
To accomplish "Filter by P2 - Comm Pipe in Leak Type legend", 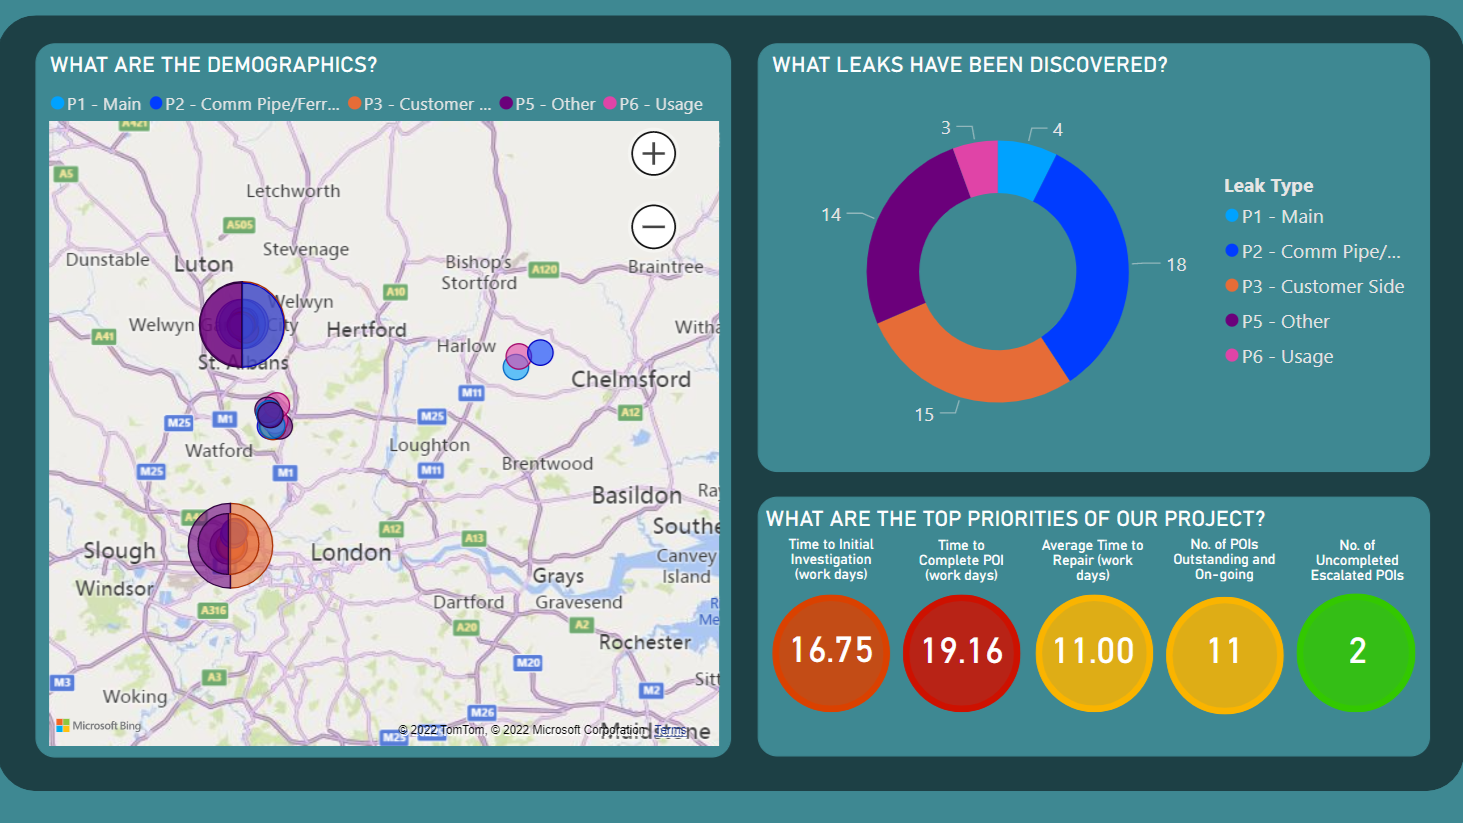I will point(1314,252).
